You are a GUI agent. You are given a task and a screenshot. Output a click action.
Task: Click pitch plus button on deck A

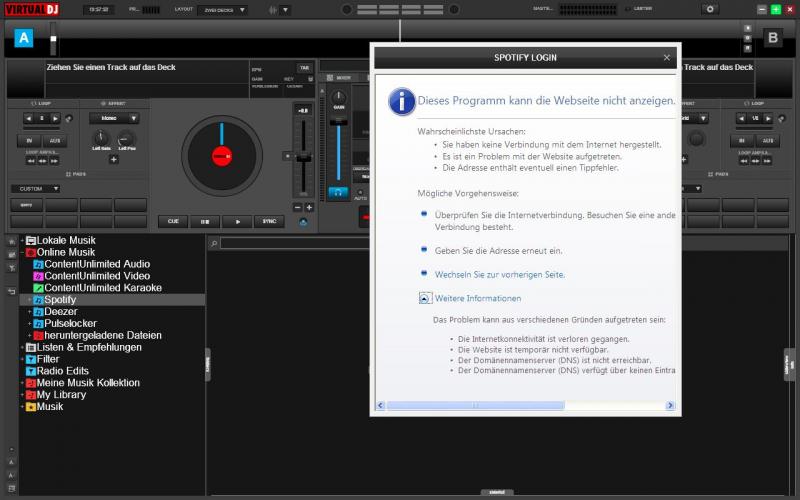point(309,208)
